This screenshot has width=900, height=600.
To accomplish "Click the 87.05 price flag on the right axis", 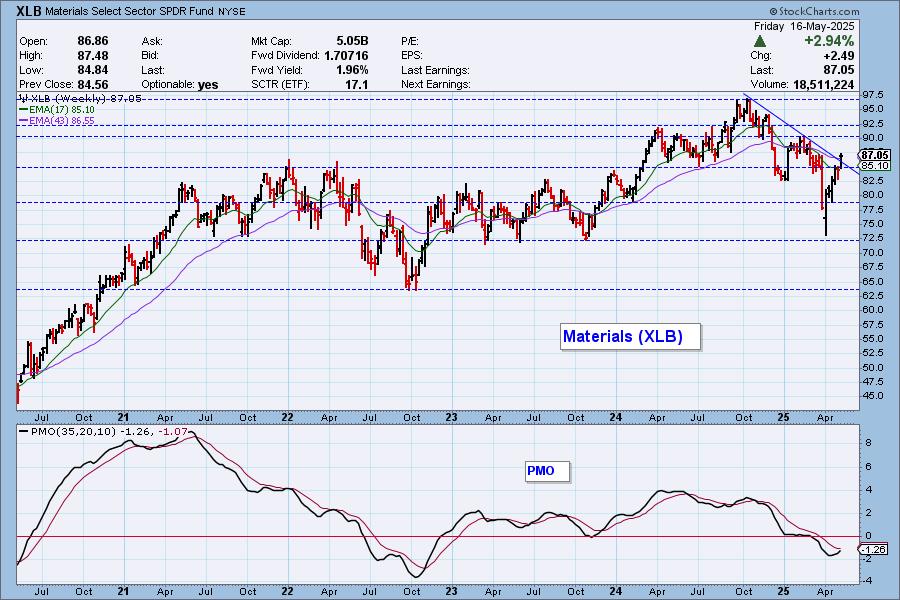I will click(x=875, y=155).
